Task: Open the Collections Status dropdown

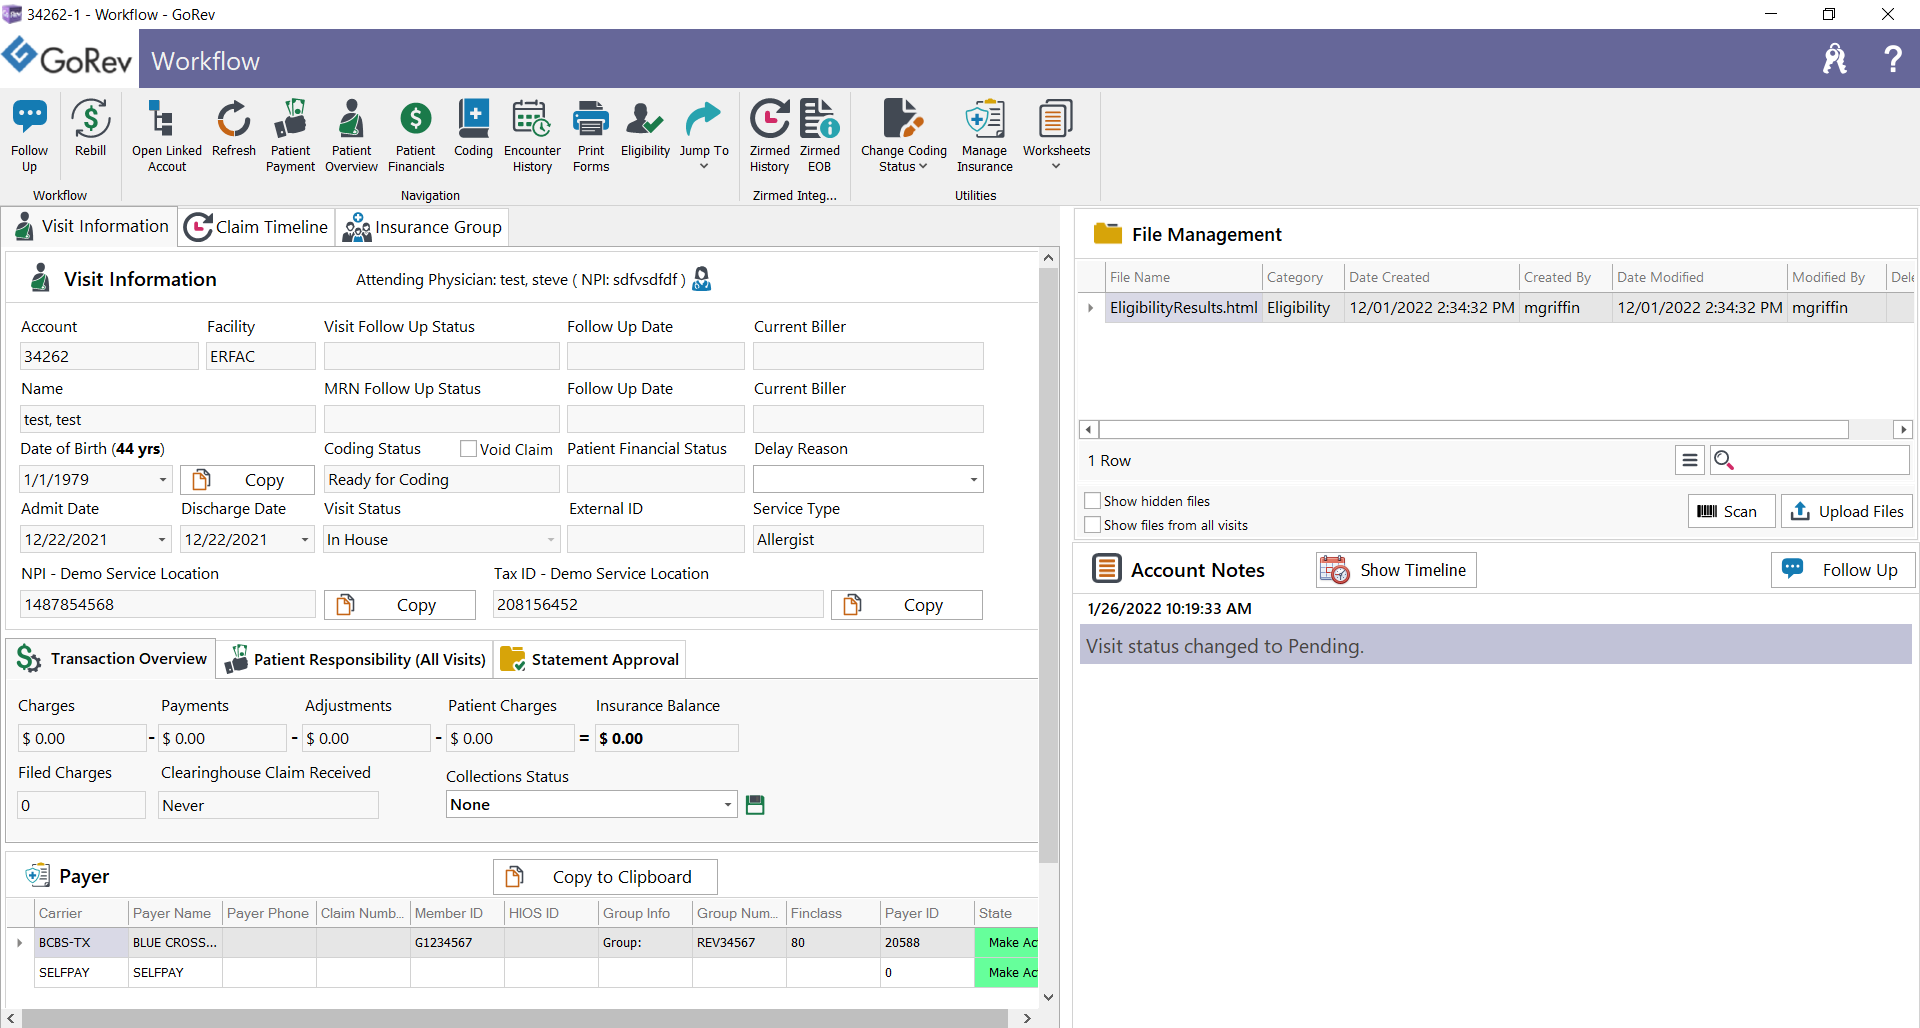Action: point(727,805)
